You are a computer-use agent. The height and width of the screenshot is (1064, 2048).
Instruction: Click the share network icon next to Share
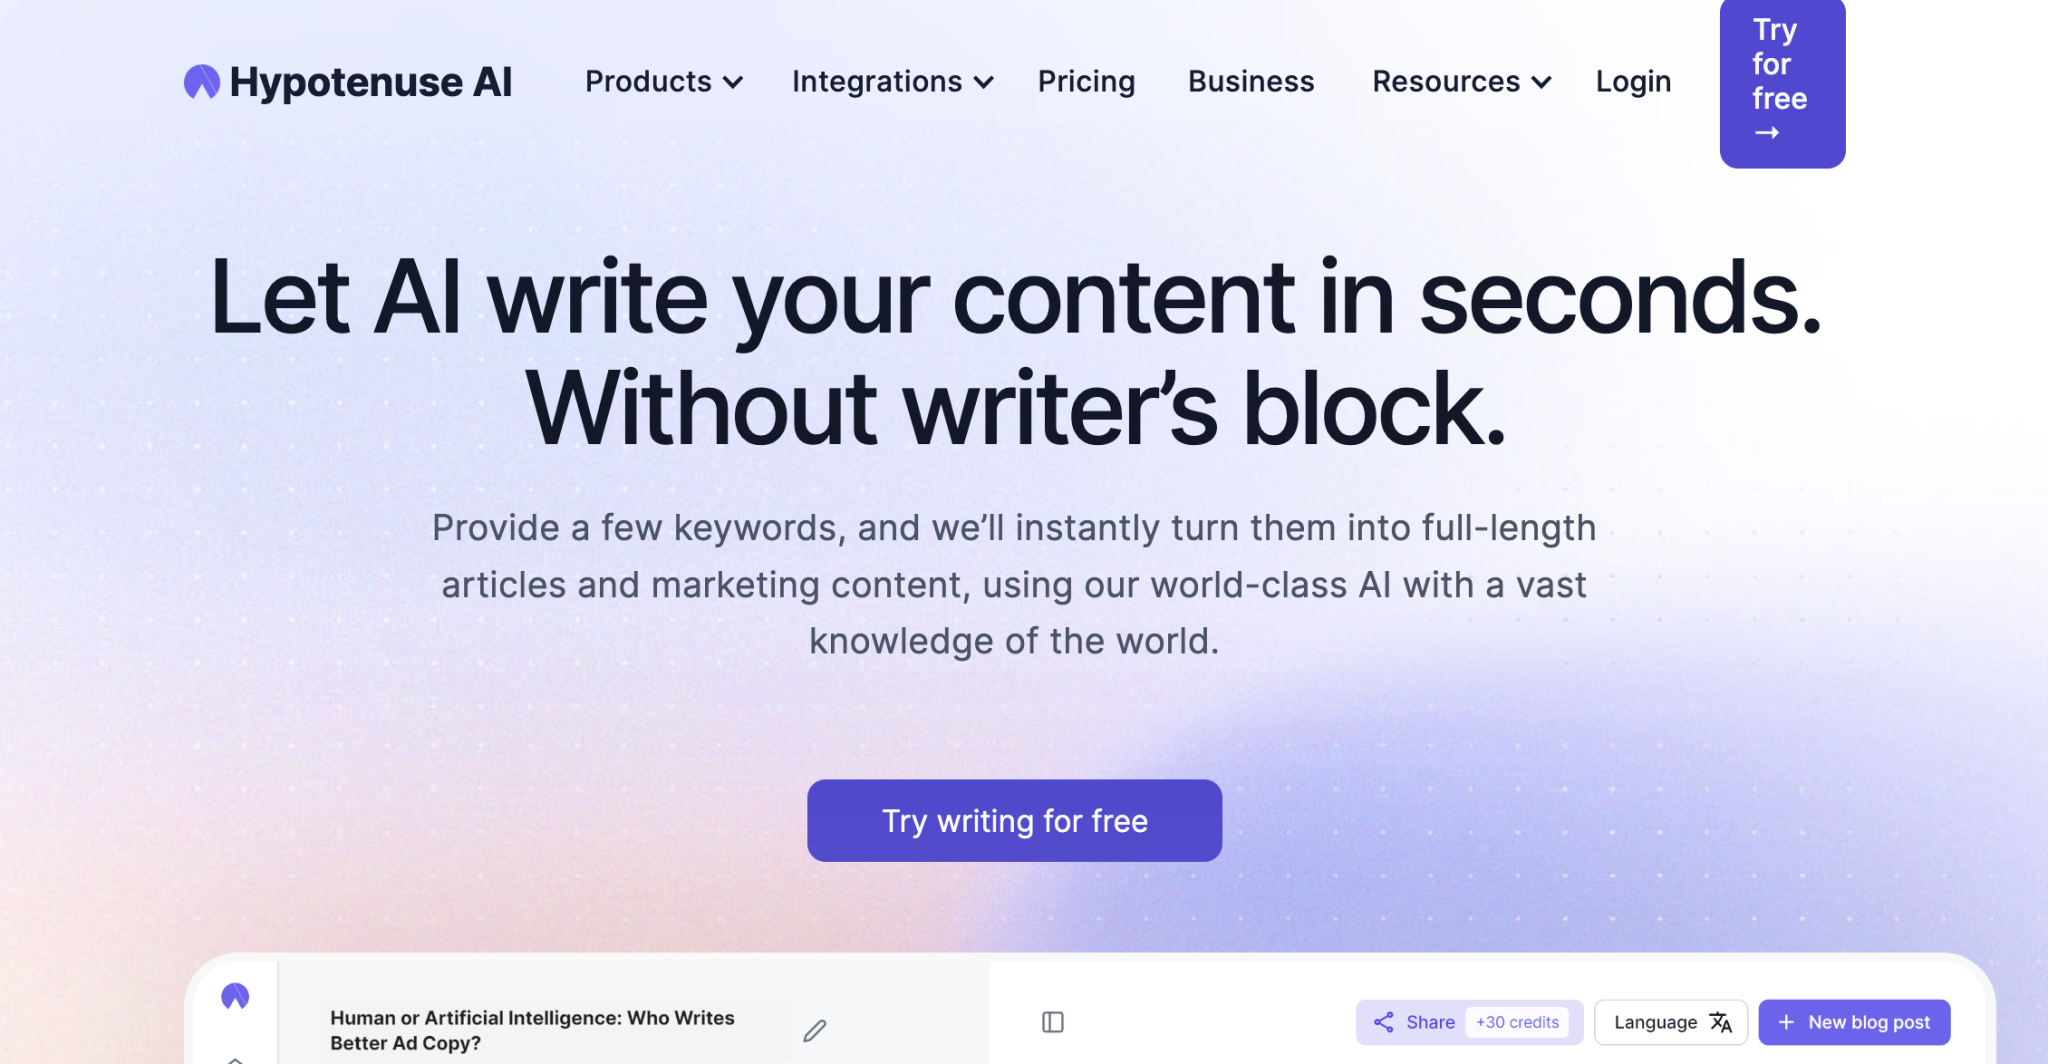1385,1022
